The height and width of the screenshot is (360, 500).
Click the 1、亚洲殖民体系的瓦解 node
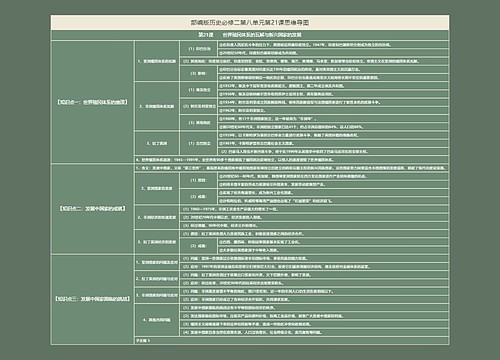pyautogui.click(x=157, y=61)
